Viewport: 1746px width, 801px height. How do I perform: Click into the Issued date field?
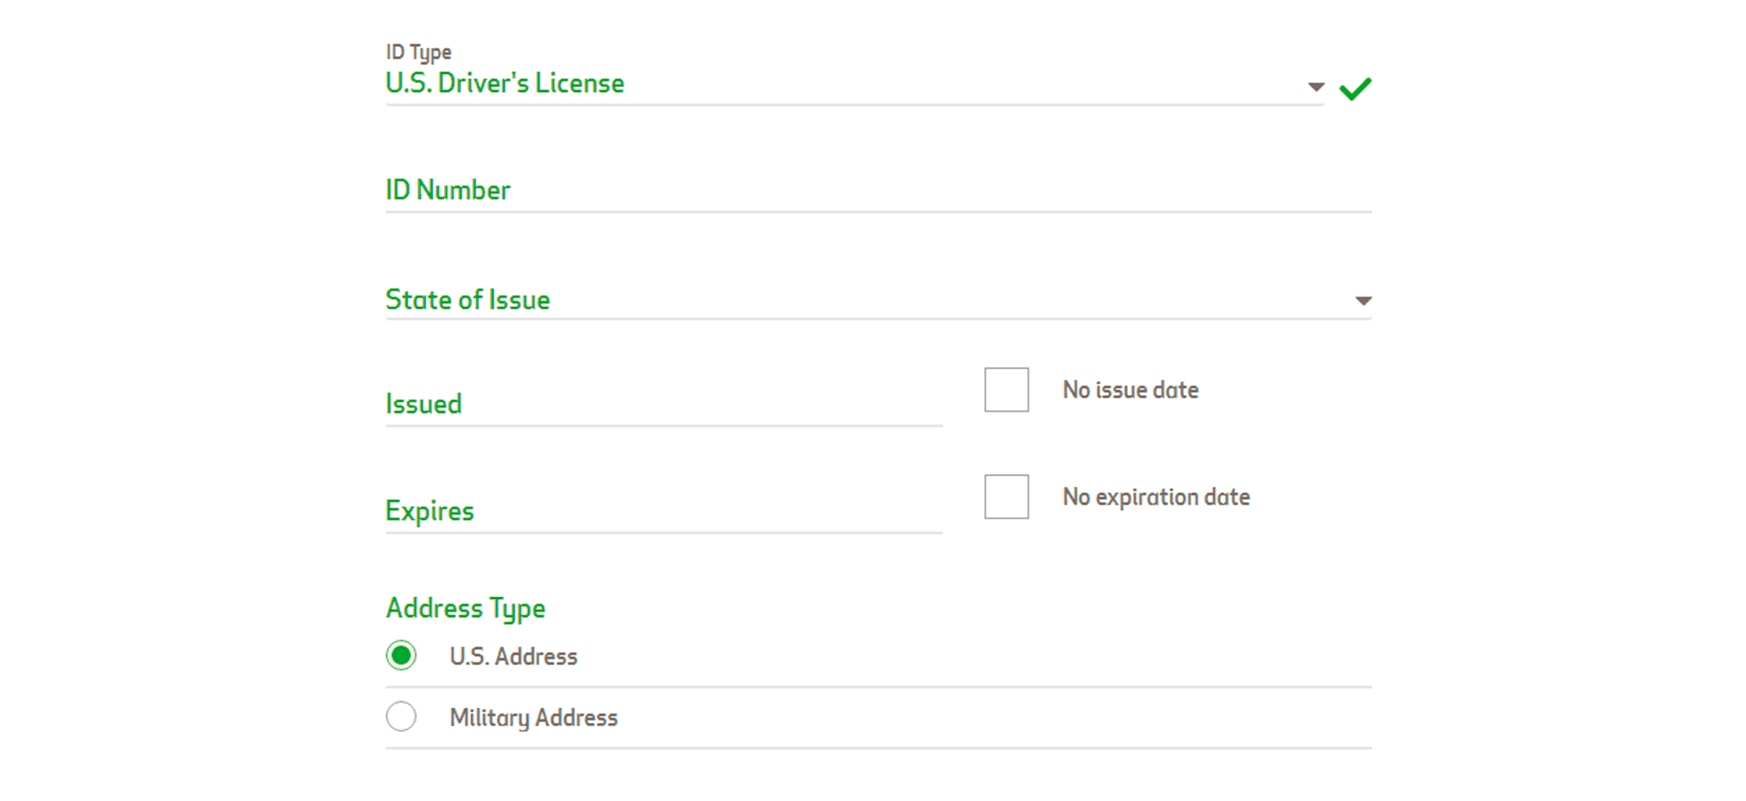pos(663,404)
